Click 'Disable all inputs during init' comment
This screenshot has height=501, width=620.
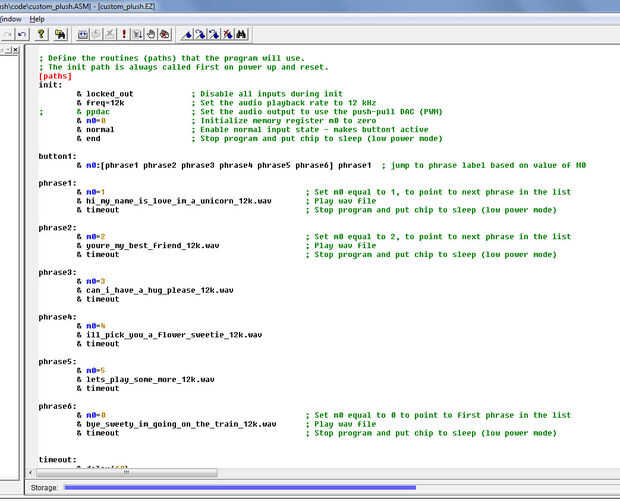267,94
